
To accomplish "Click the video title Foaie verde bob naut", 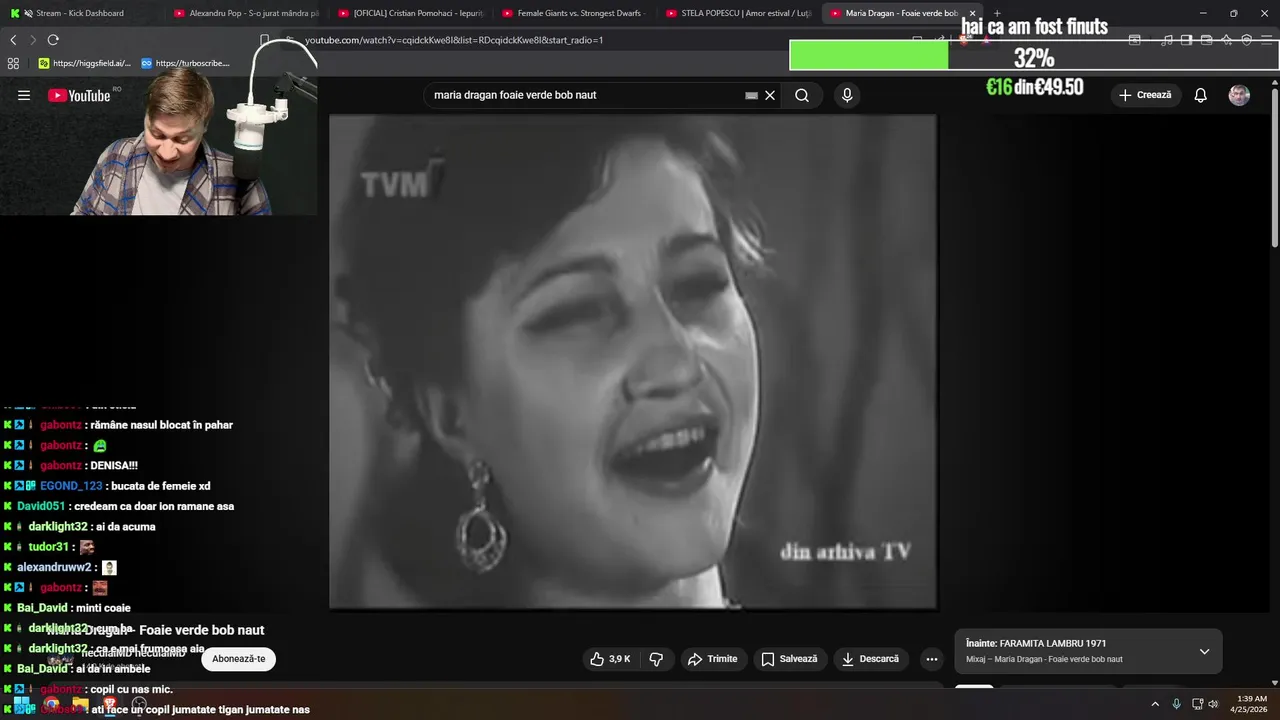I will pos(156,630).
